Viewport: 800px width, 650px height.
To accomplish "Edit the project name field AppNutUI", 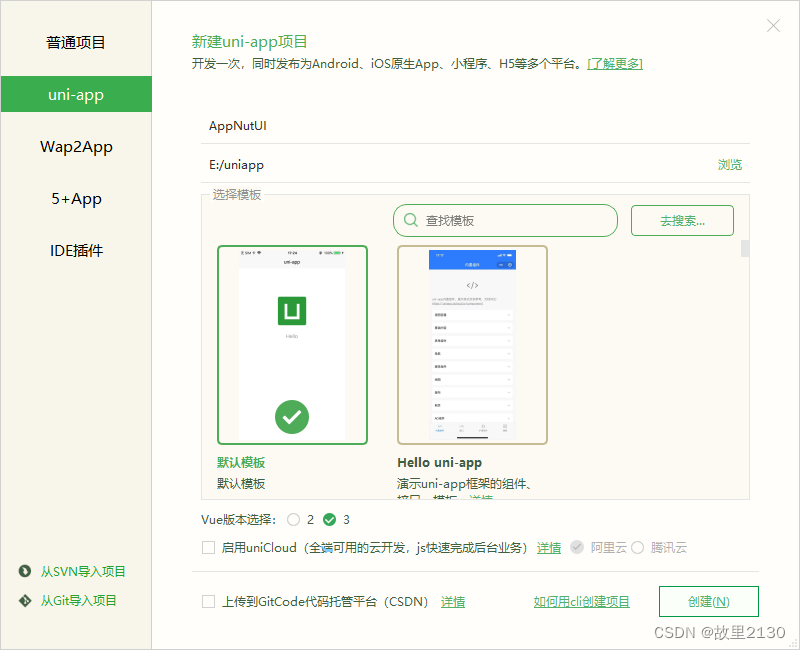I will point(475,126).
